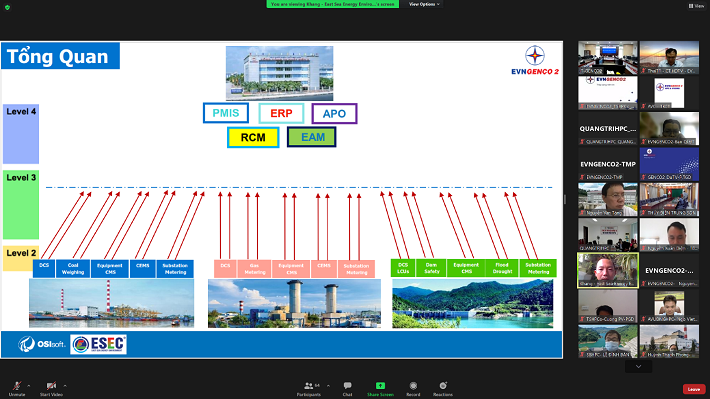The image size is (710, 399).
Task: Start Video with the camera icon
Action: (51, 389)
